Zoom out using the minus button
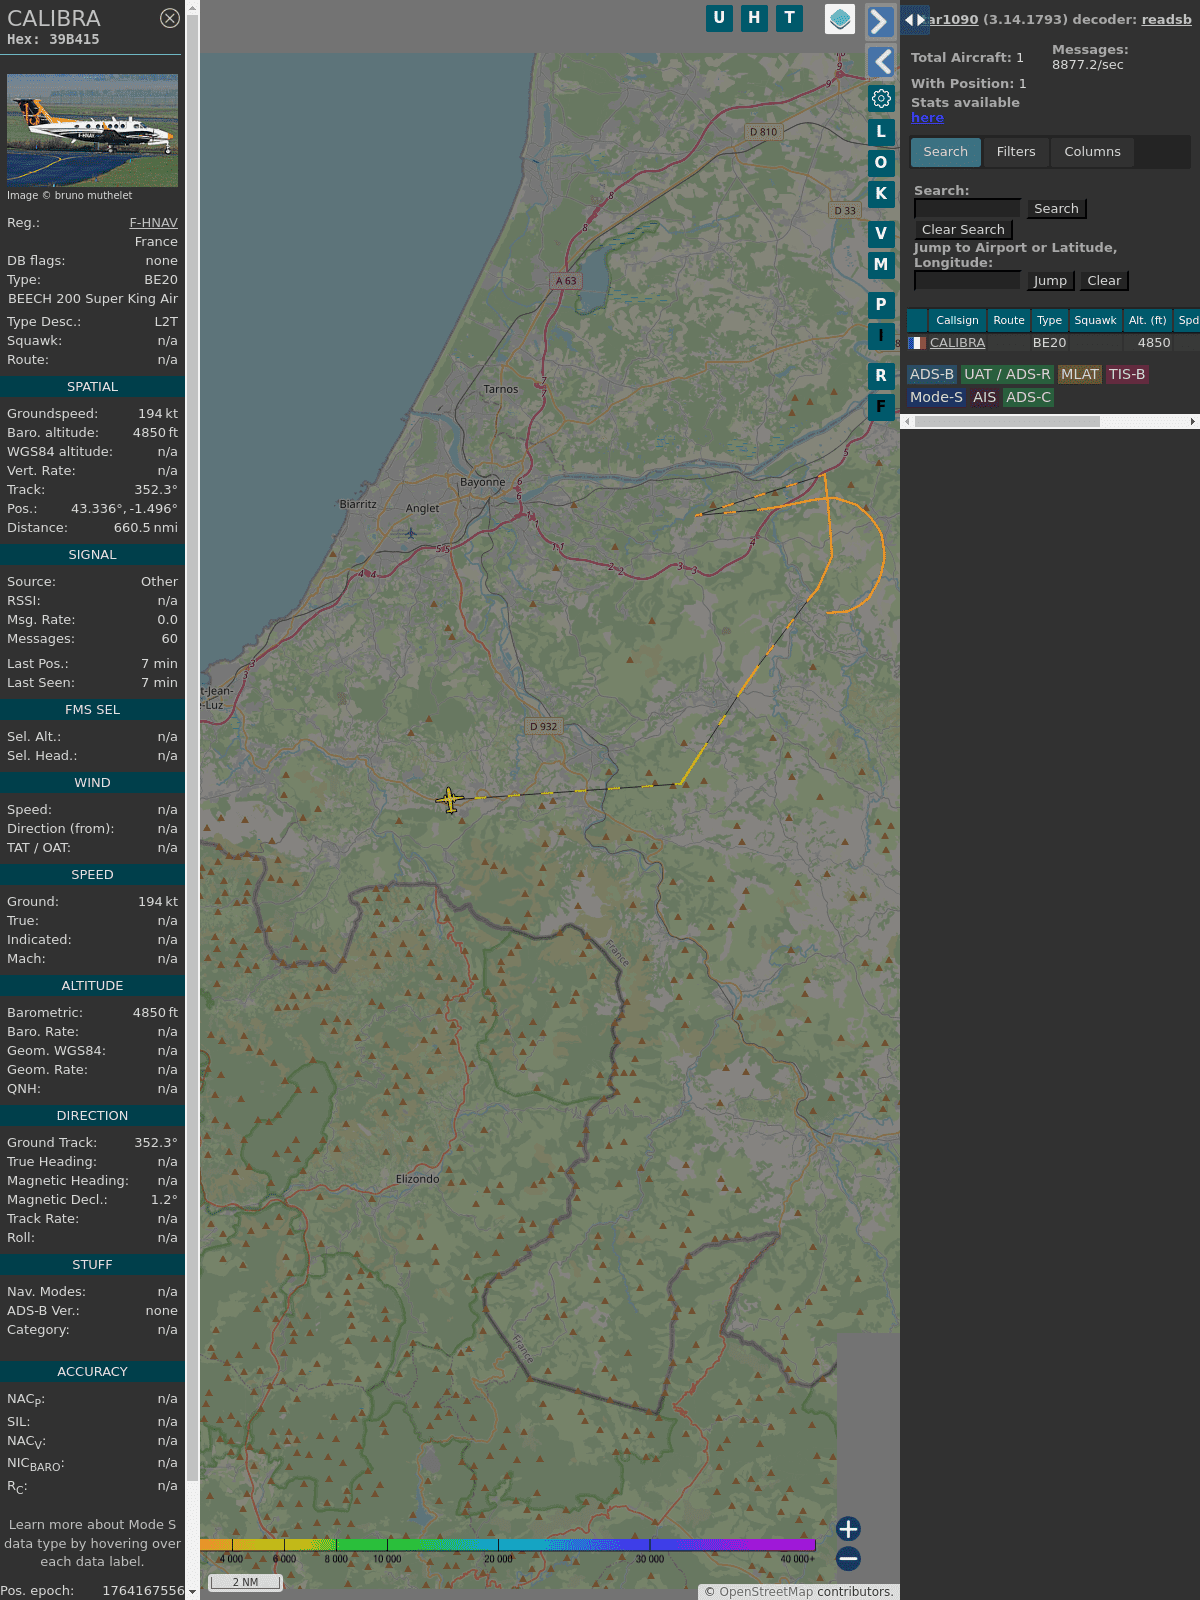Viewport: 1200px width, 1600px height. (x=848, y=1558)
